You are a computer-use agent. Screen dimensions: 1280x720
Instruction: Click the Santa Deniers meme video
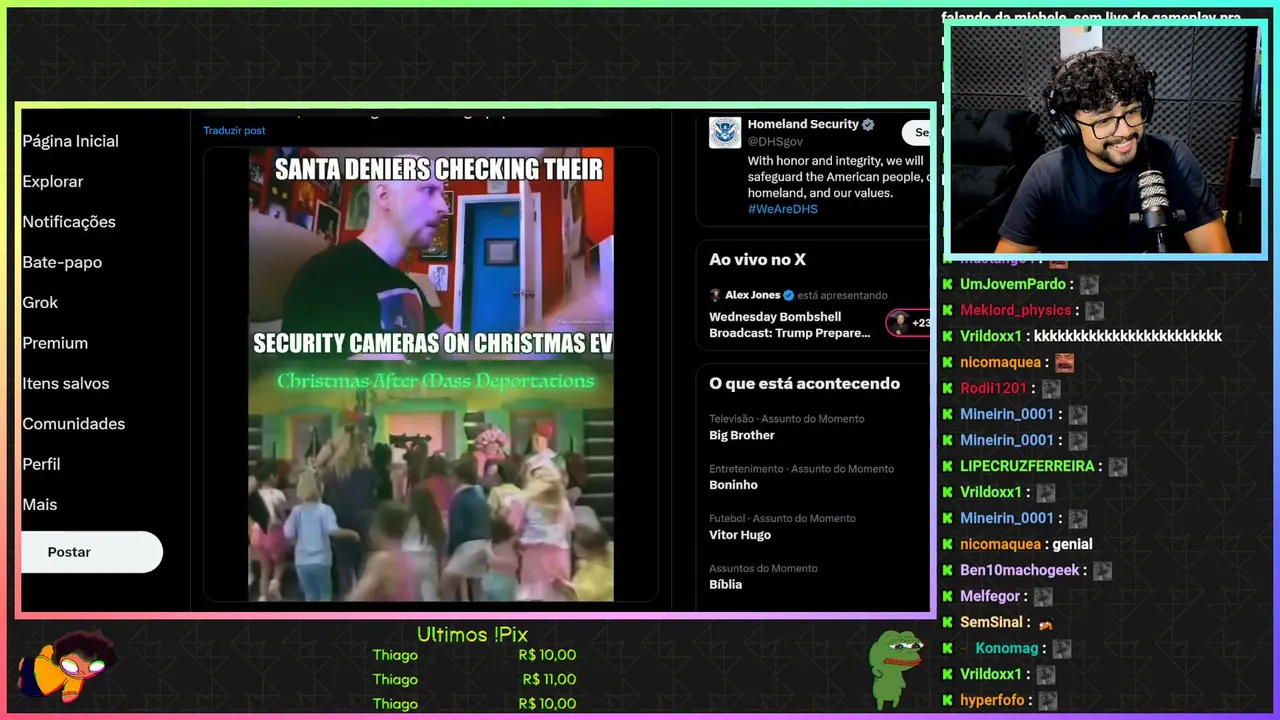431,375
